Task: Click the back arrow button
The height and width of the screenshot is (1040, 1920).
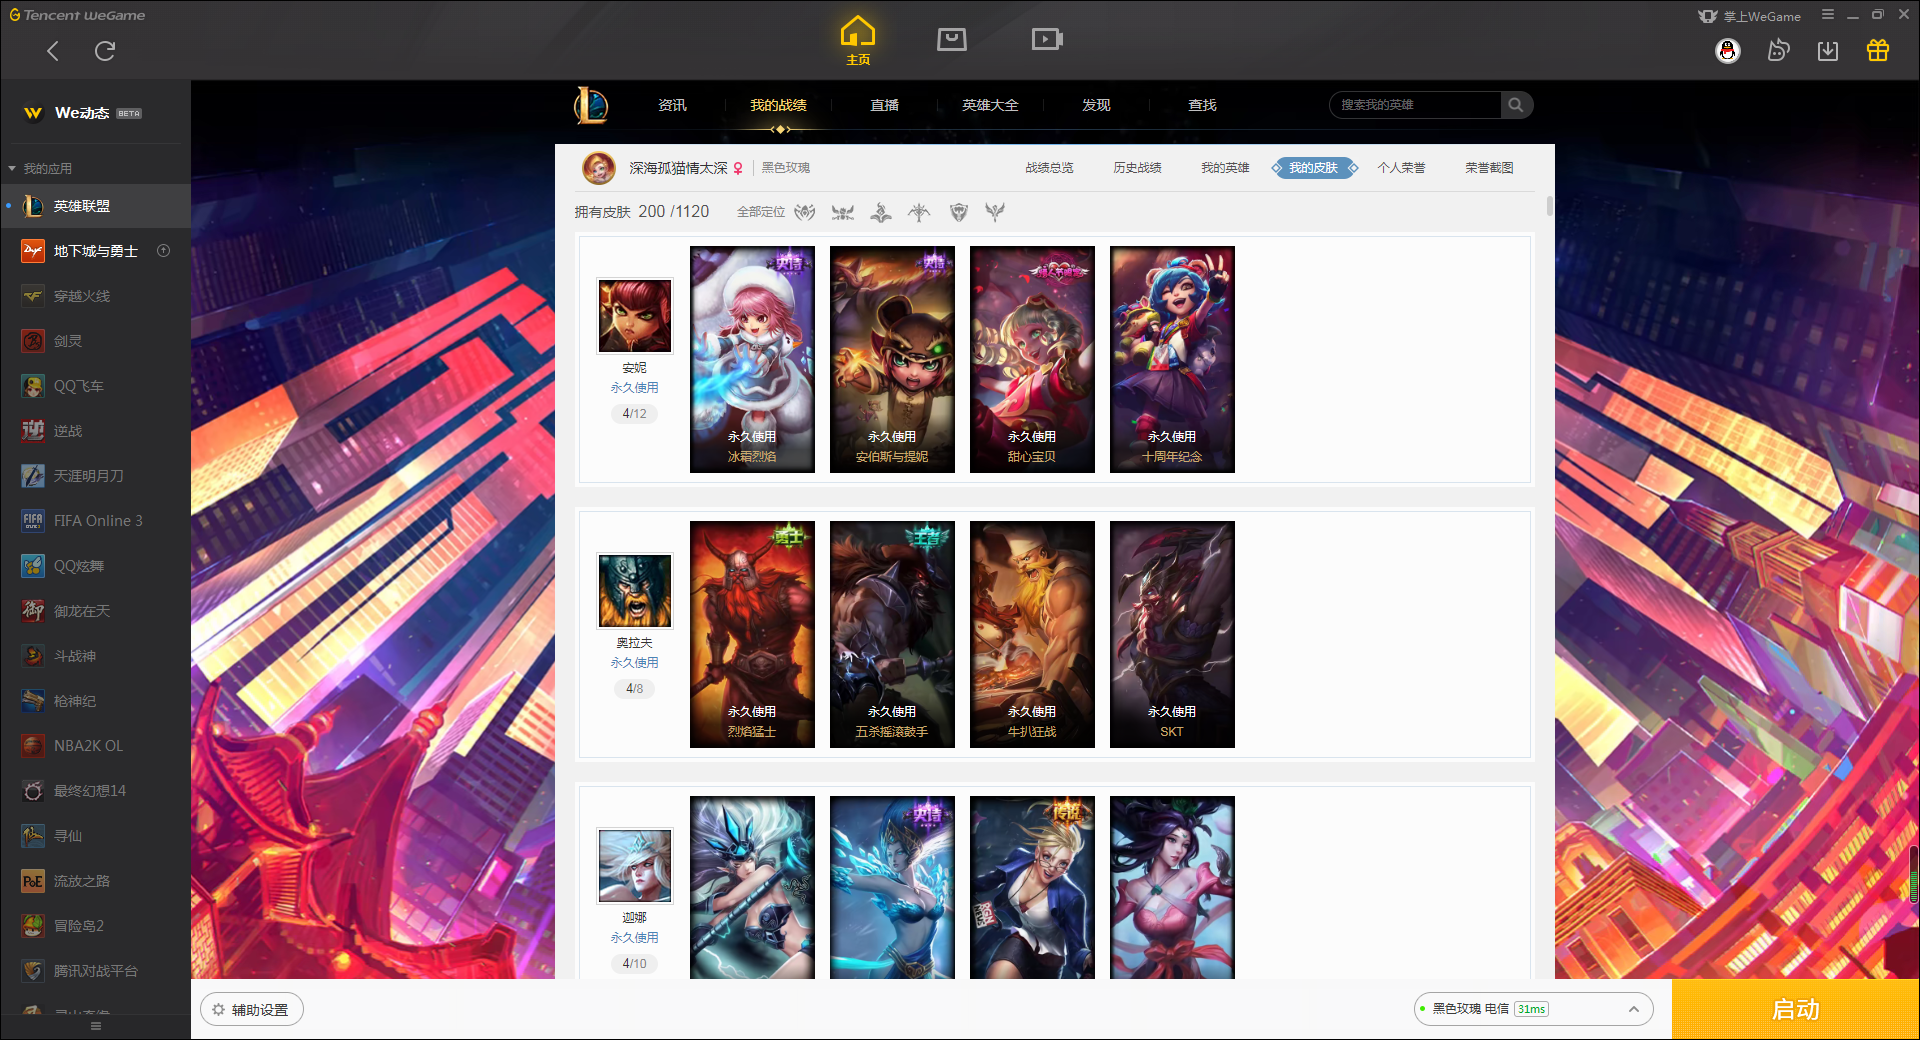Action: pyautogui.click(x=53, y=51)
